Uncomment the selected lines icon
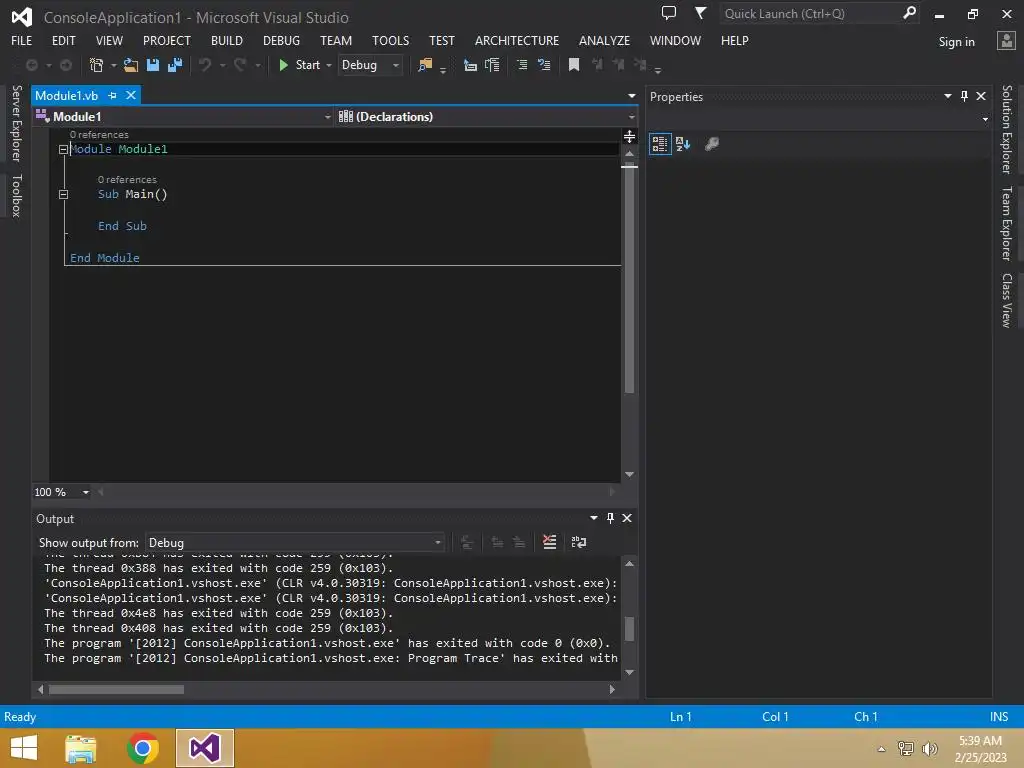The image size is (1024, 768). pyautogui.click(x=544, y=65)
